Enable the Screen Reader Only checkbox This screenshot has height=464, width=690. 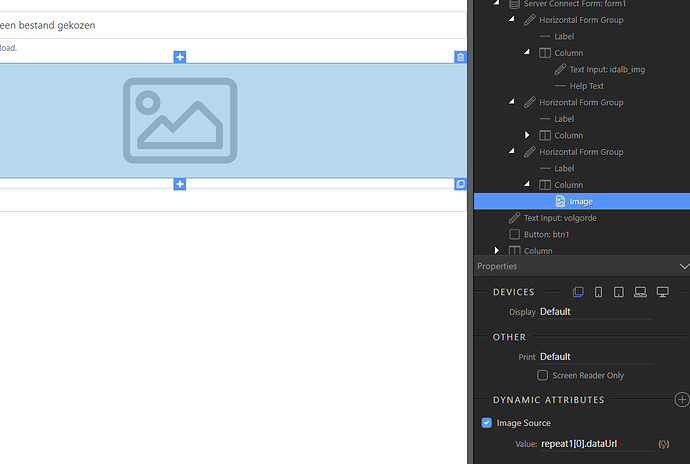pyautogui.click(x=543, y=375)
